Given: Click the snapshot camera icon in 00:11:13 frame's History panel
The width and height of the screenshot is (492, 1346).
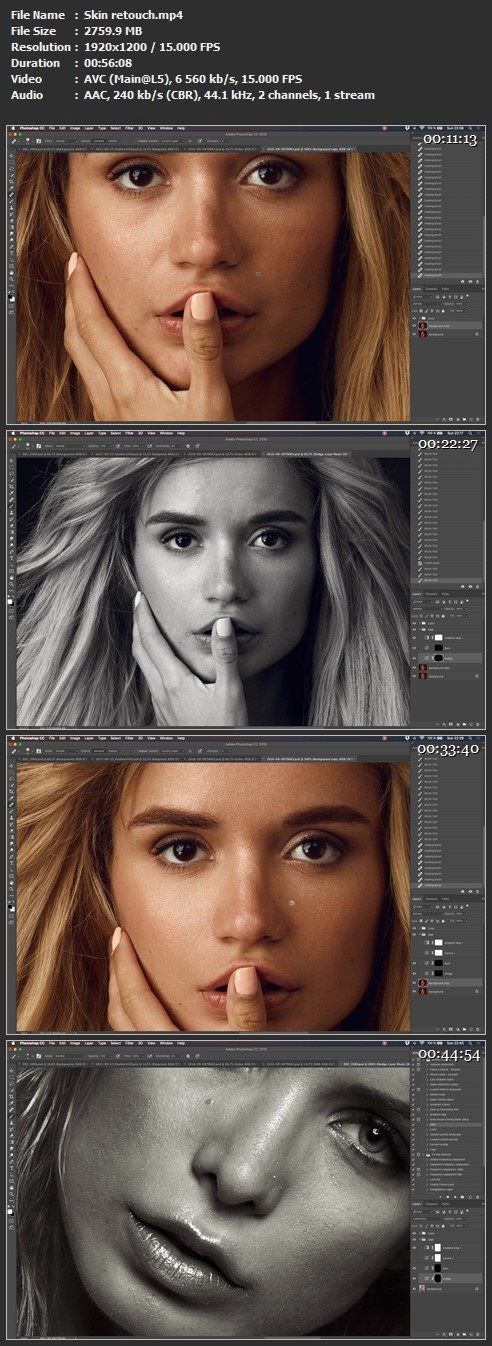Looking at the screenshot, I should pos(470,282).
